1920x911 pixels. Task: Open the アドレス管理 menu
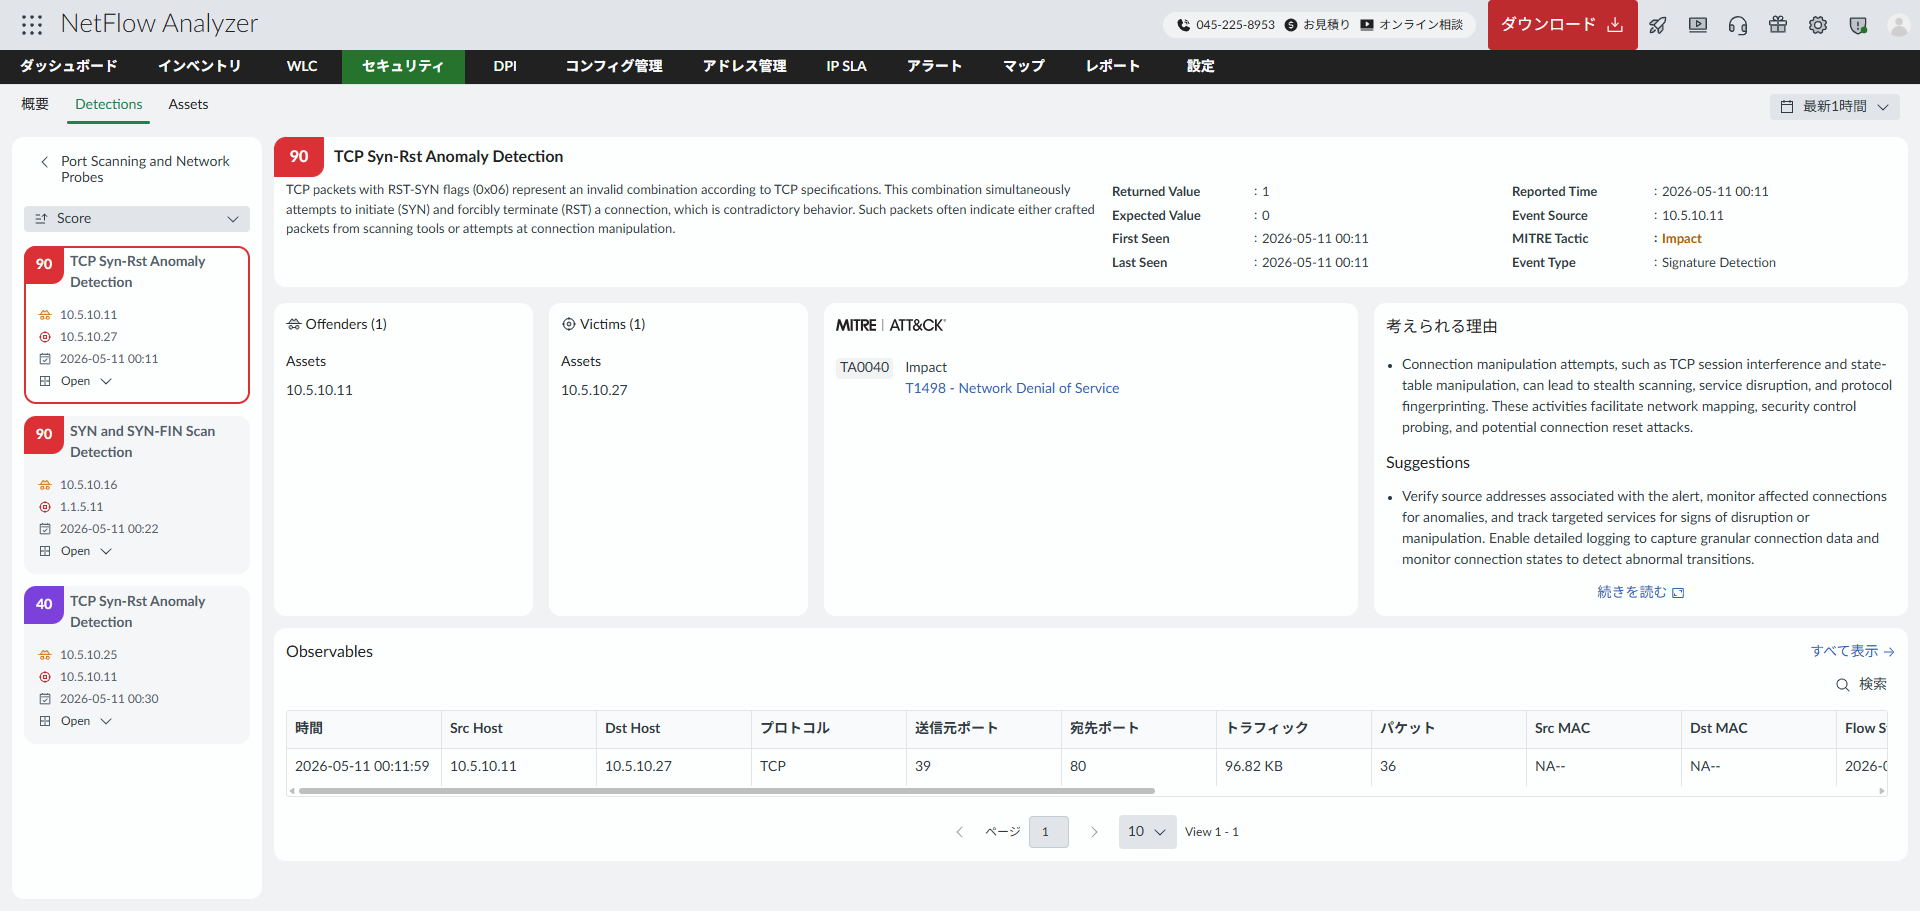pyautogui.click(x=745, y=66)
